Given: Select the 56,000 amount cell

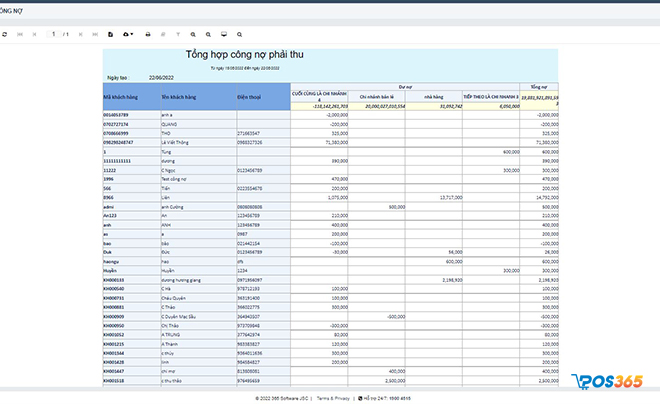Looking at the screenshot, I should coord(455,252).
